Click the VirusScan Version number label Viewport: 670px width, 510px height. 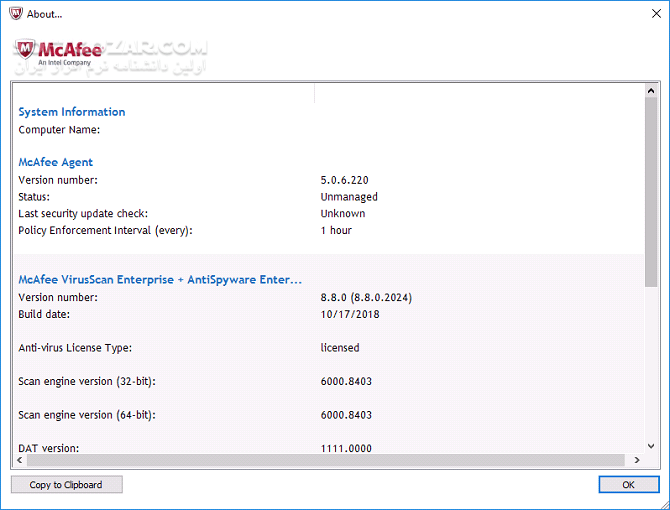click(x=58, y=298)
